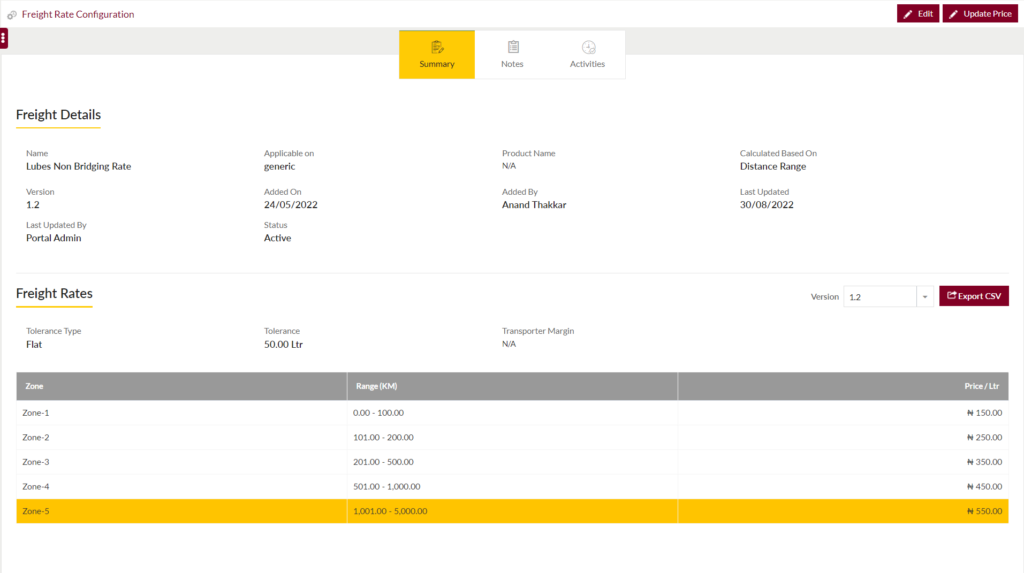This screenshot has height=573, width=1024.
Task: Click the ₦ 450.00 price
Action: (984, 487)
